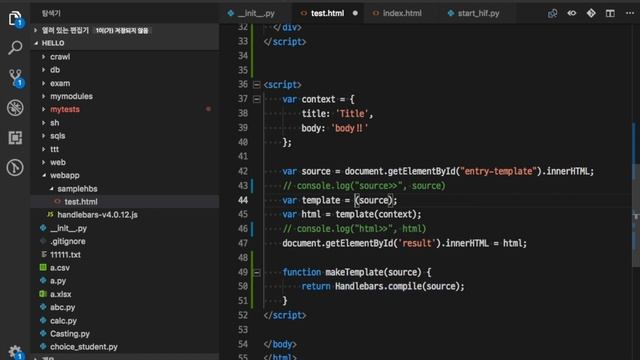Click the eye preview icon in editor toolbar
640x360 pixels.
[571, 13]
